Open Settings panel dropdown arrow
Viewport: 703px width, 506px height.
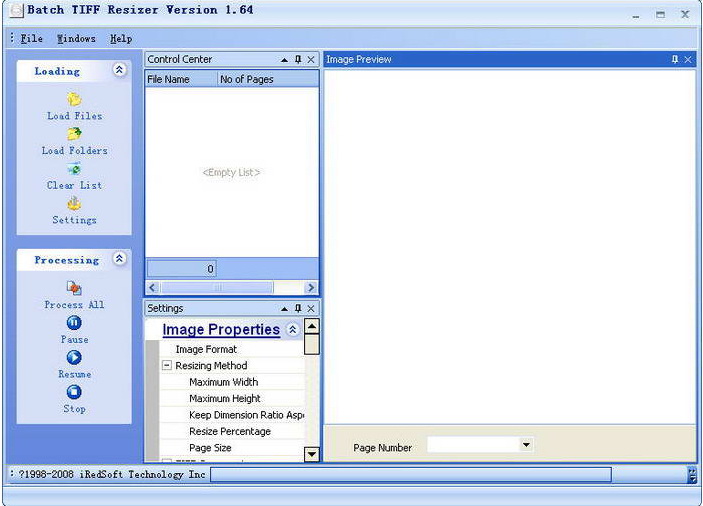[x=284, y=309]
